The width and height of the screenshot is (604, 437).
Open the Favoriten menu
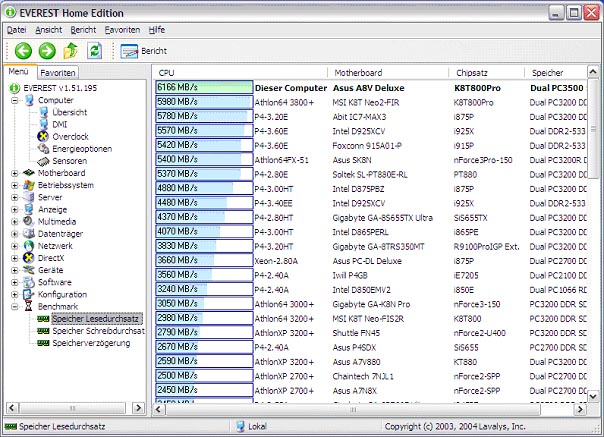[x=122, y=30]
